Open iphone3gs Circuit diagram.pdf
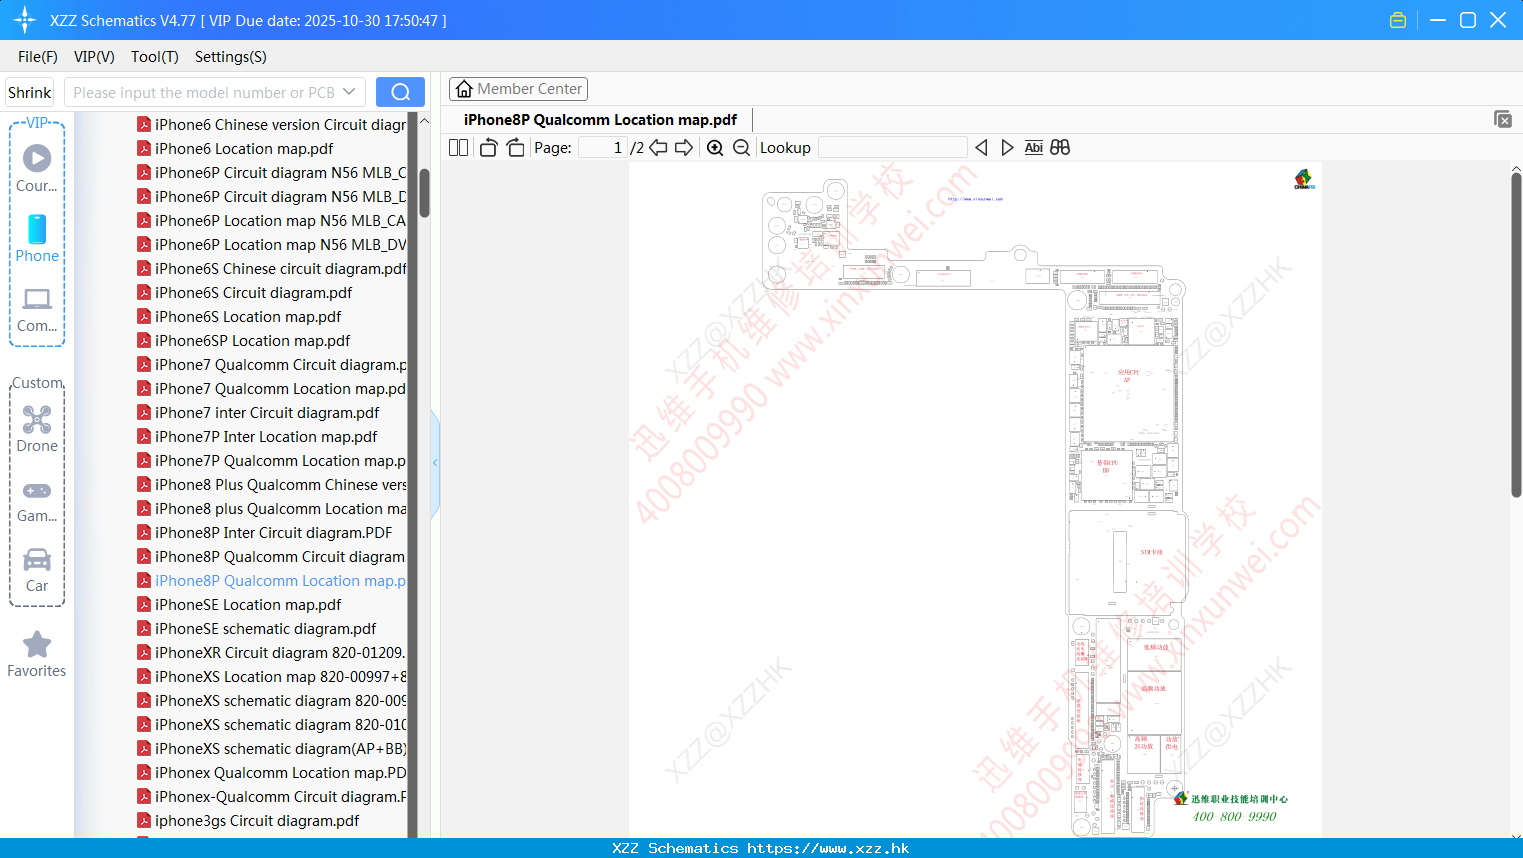This screenshot has height=858, width=1523. coord(257,820)
